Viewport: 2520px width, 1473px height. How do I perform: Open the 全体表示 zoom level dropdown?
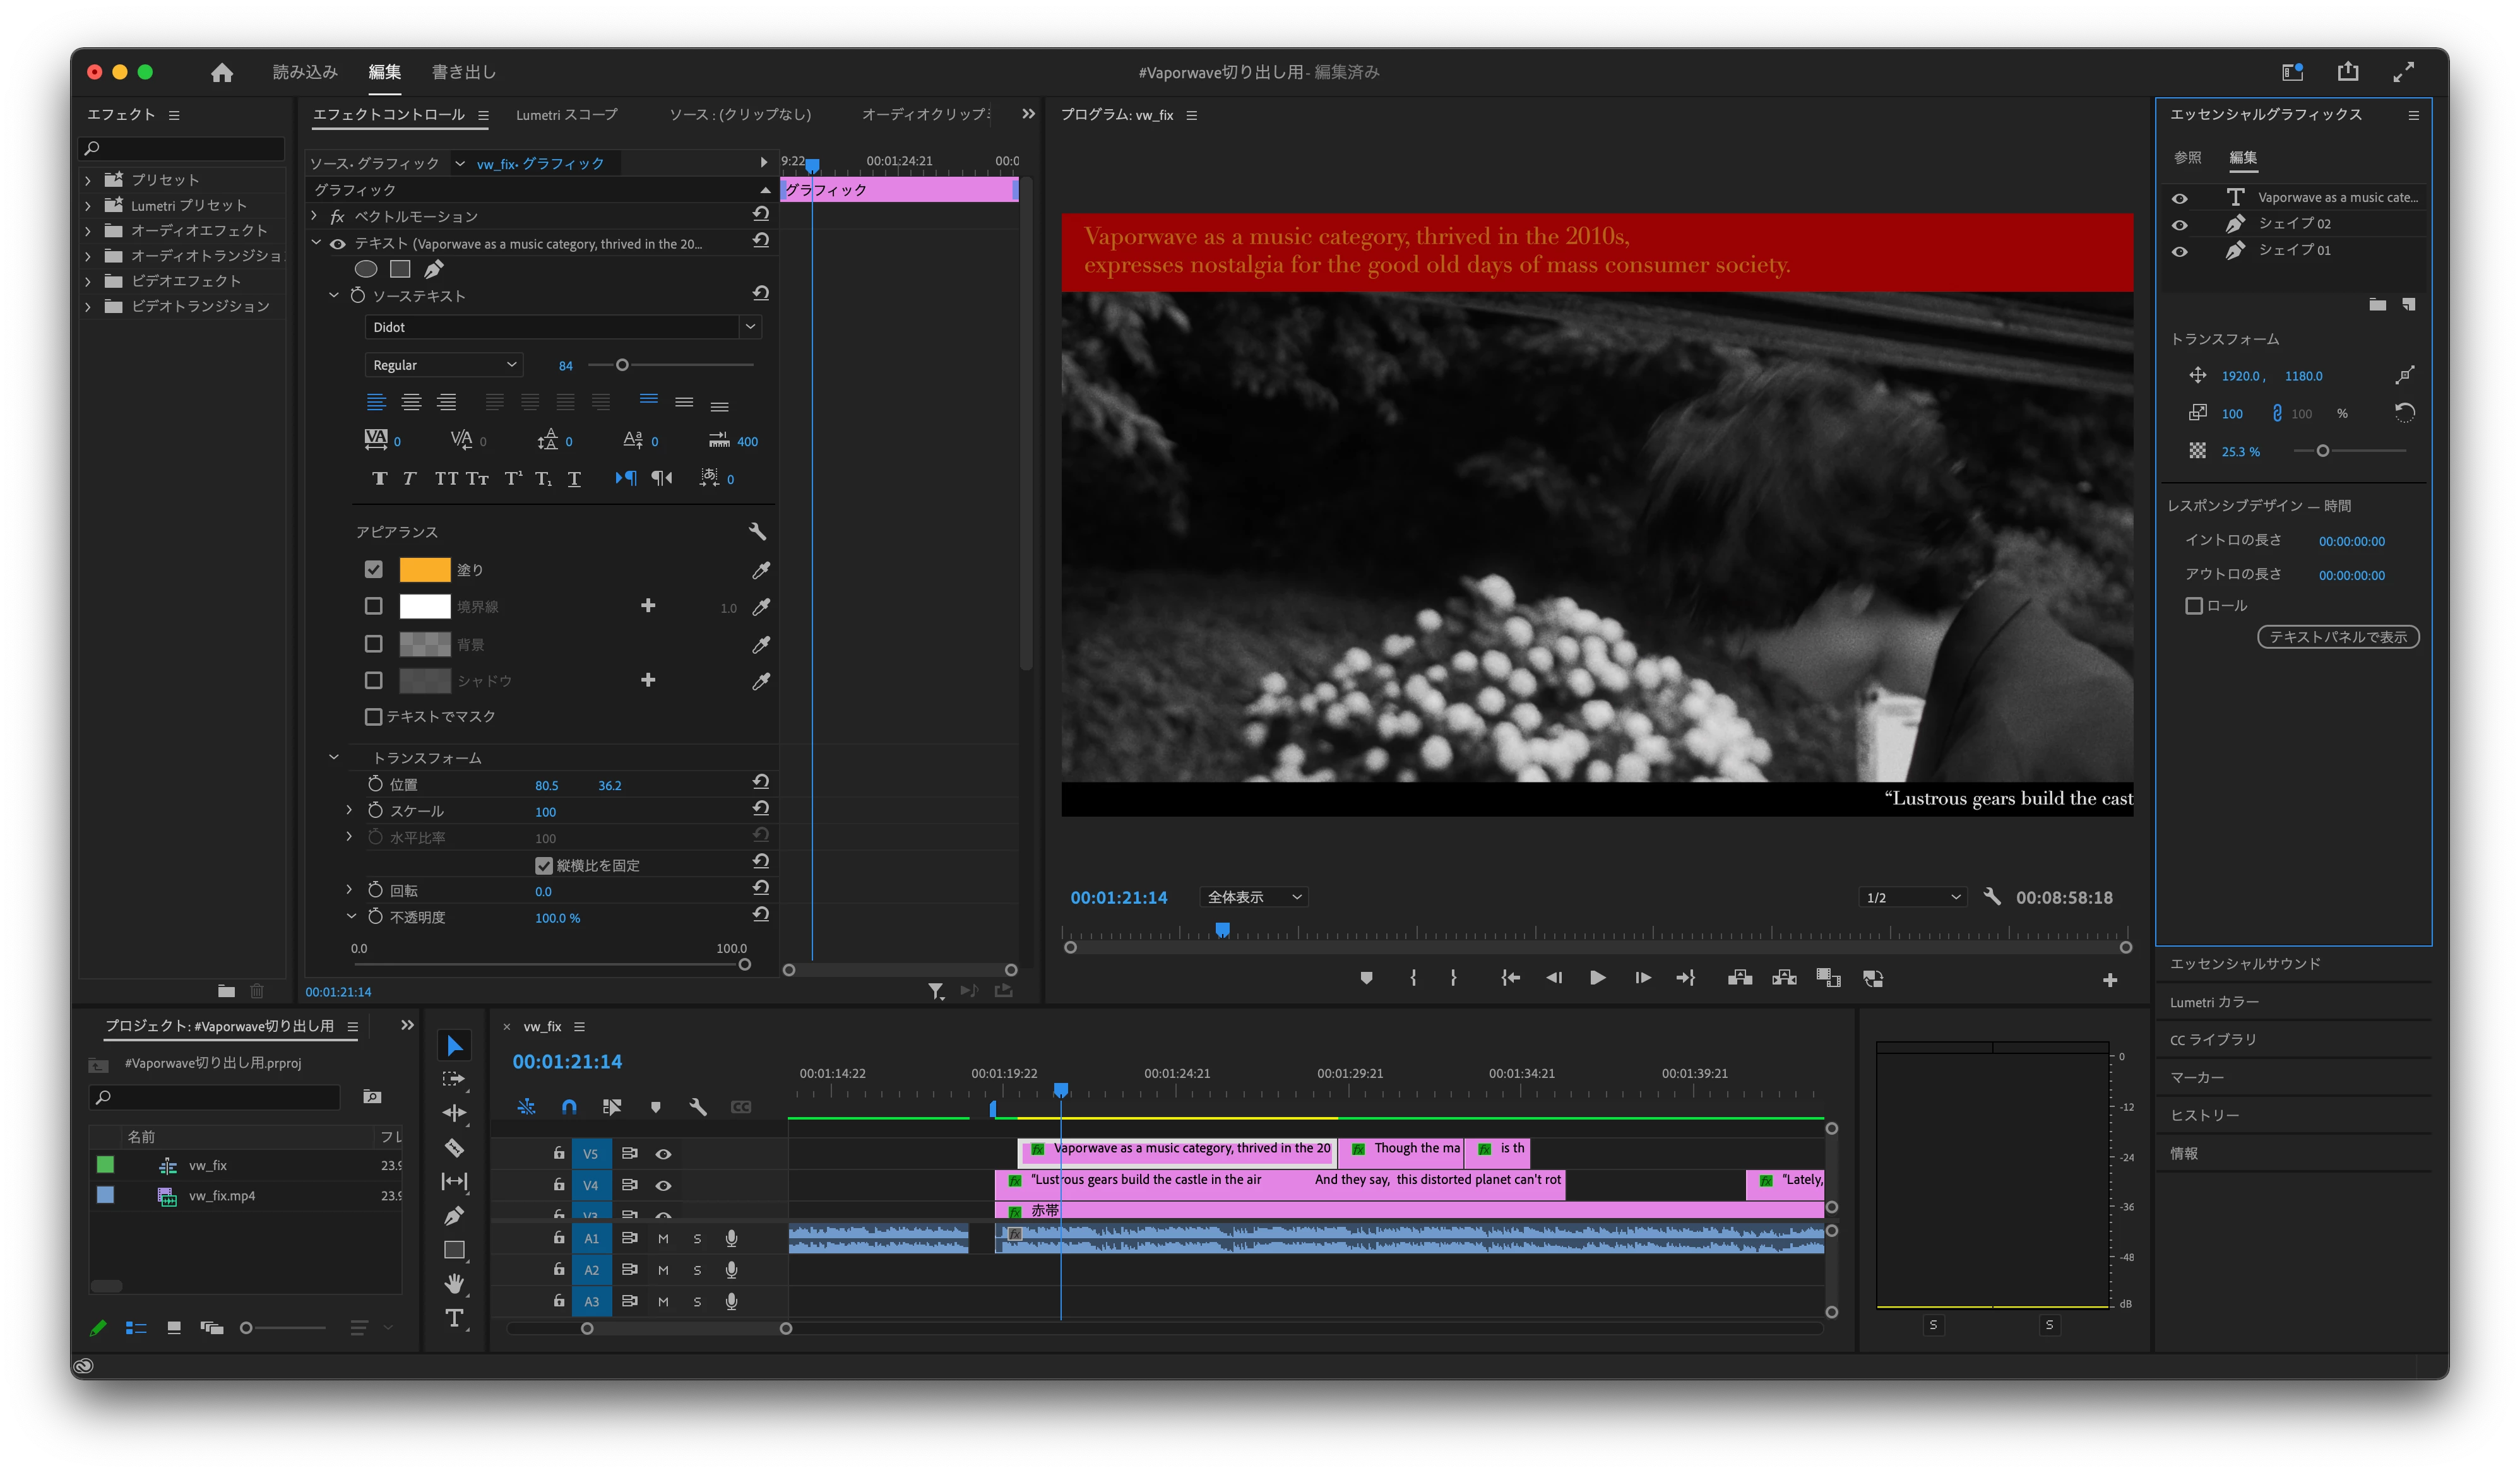click(1254, 897)
